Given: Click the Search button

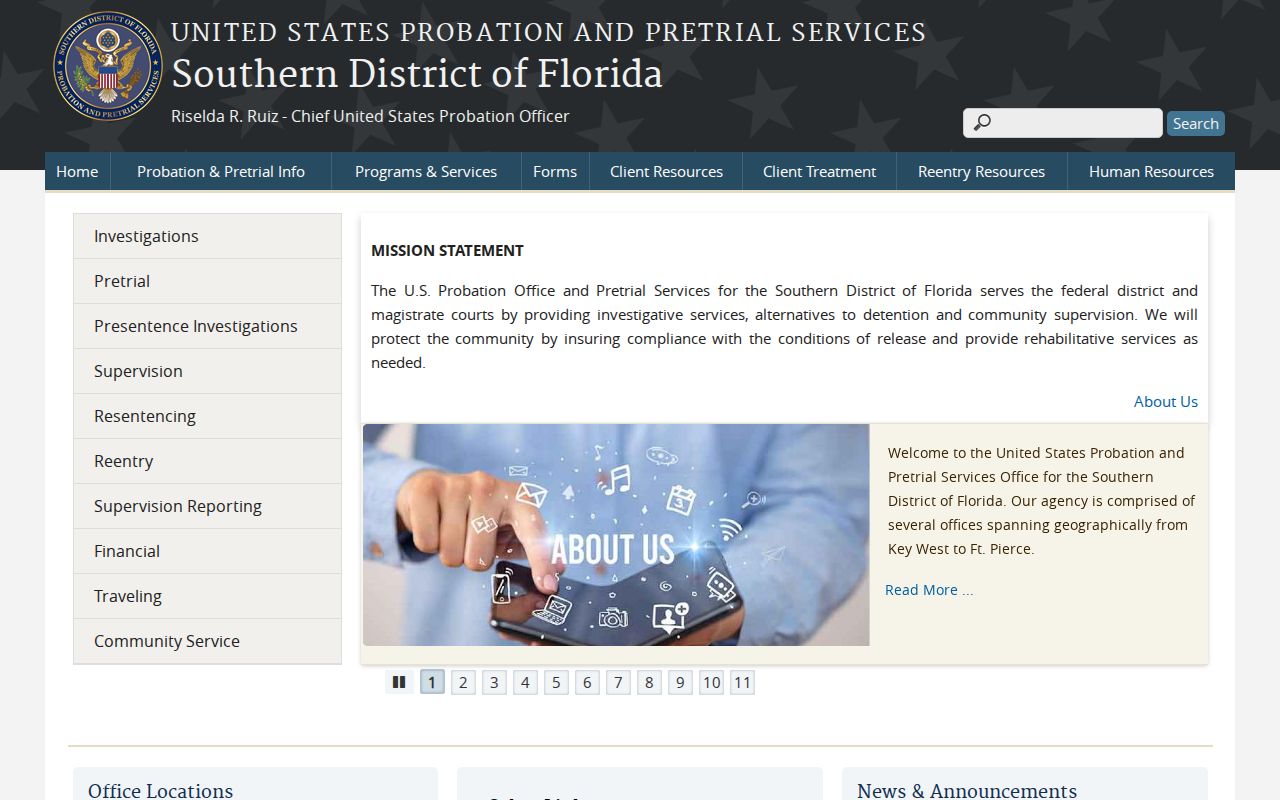Looking at the screenshot, I should pos(1195,123).
